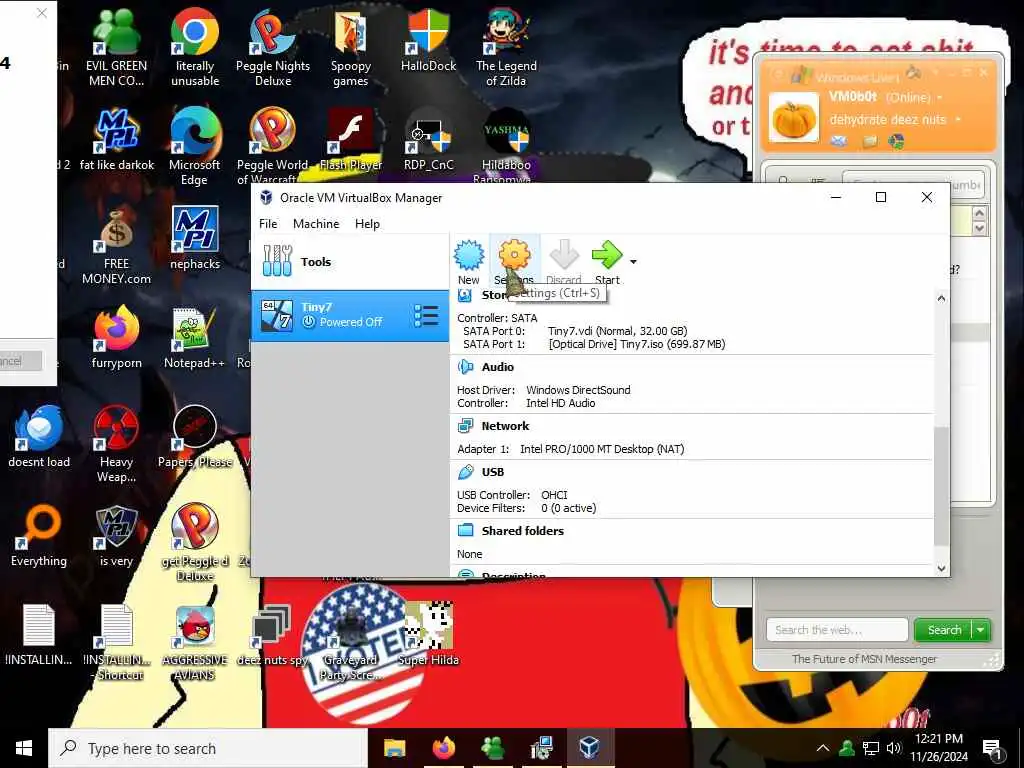
Task: Click the 'Type here to search' taskbar box
Action: (x=208, y=748)
